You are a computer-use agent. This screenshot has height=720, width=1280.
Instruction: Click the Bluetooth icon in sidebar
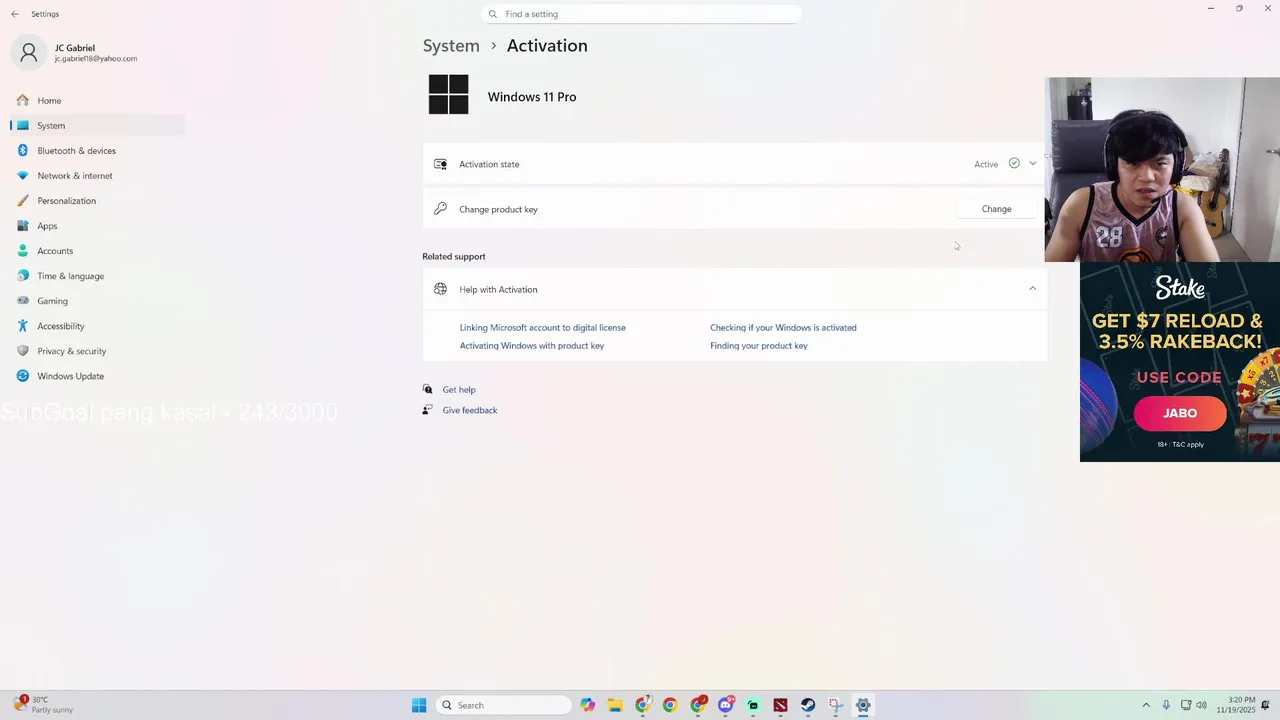23,150
